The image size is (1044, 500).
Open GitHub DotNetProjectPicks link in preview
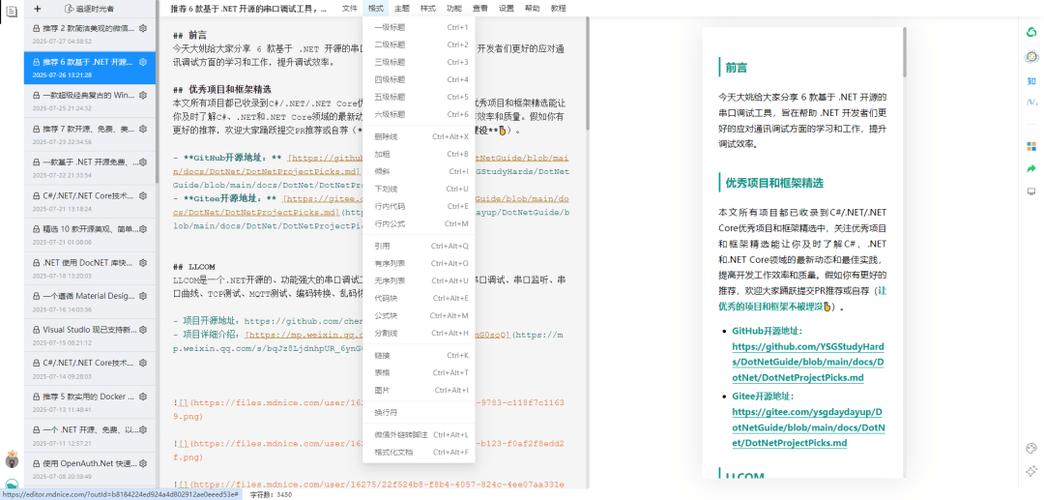tap(808, 362)
